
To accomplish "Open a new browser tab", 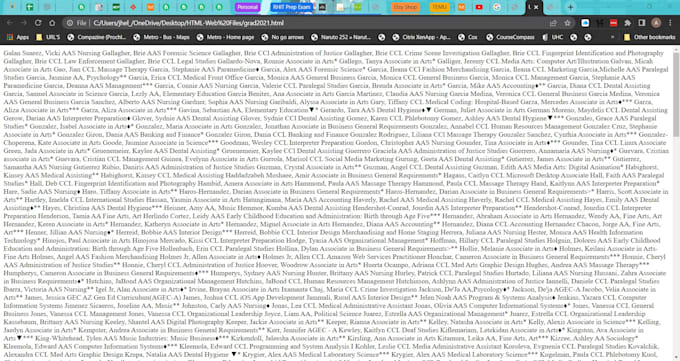I will point(570,7).
